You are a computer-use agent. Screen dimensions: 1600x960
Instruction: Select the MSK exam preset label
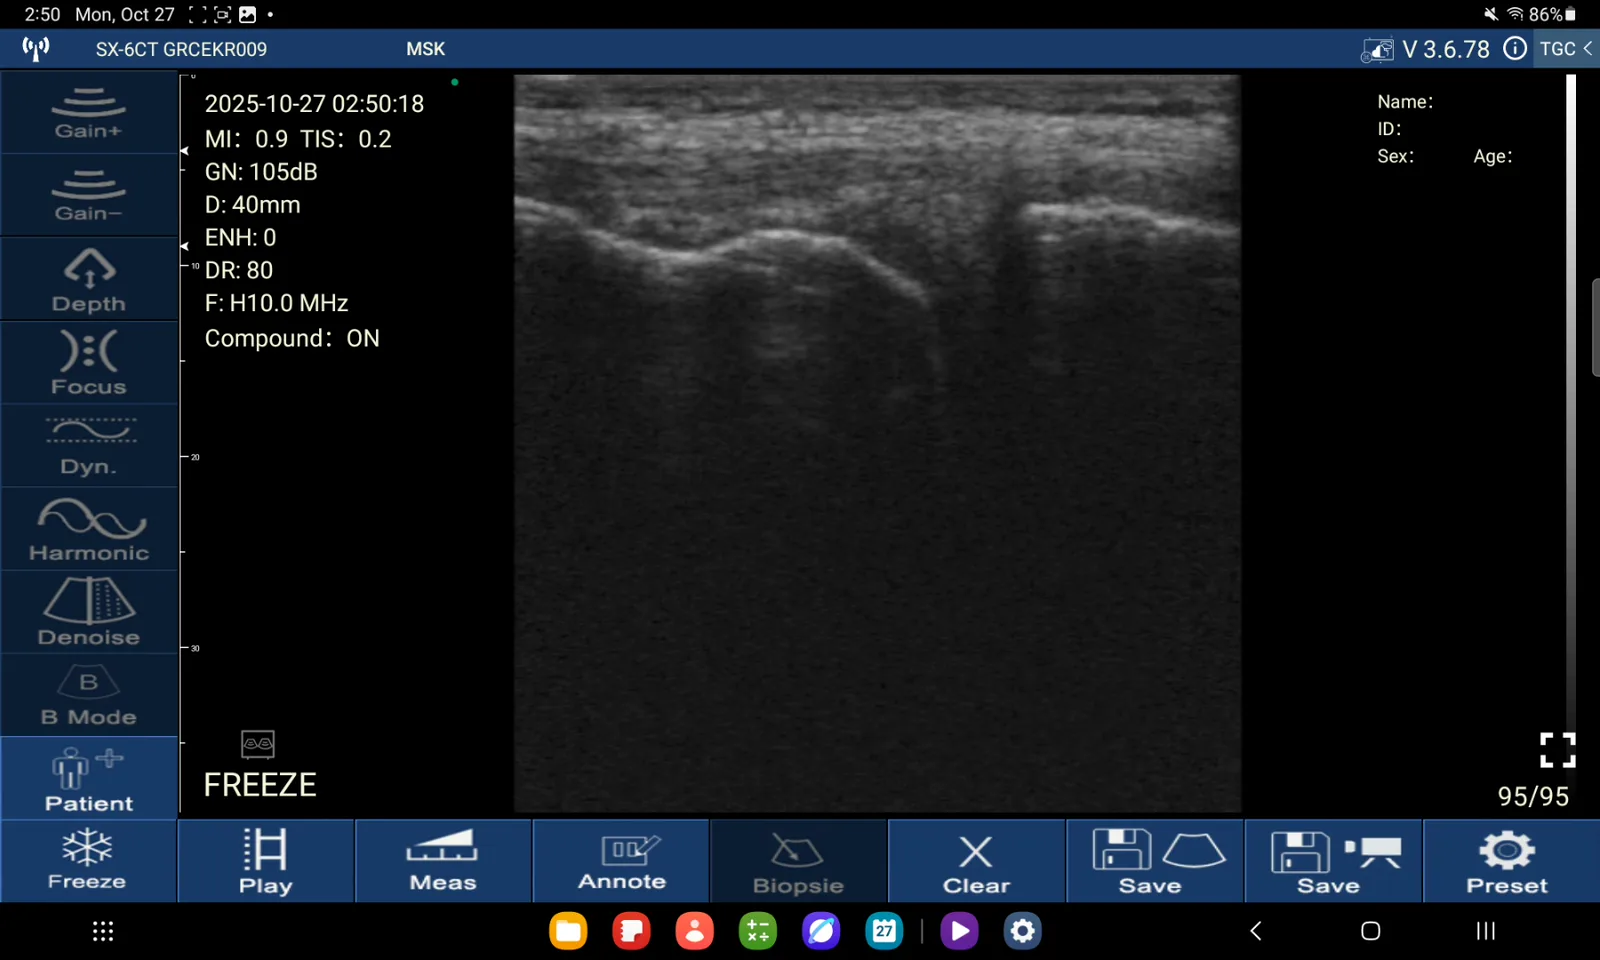tap(425, 49)
